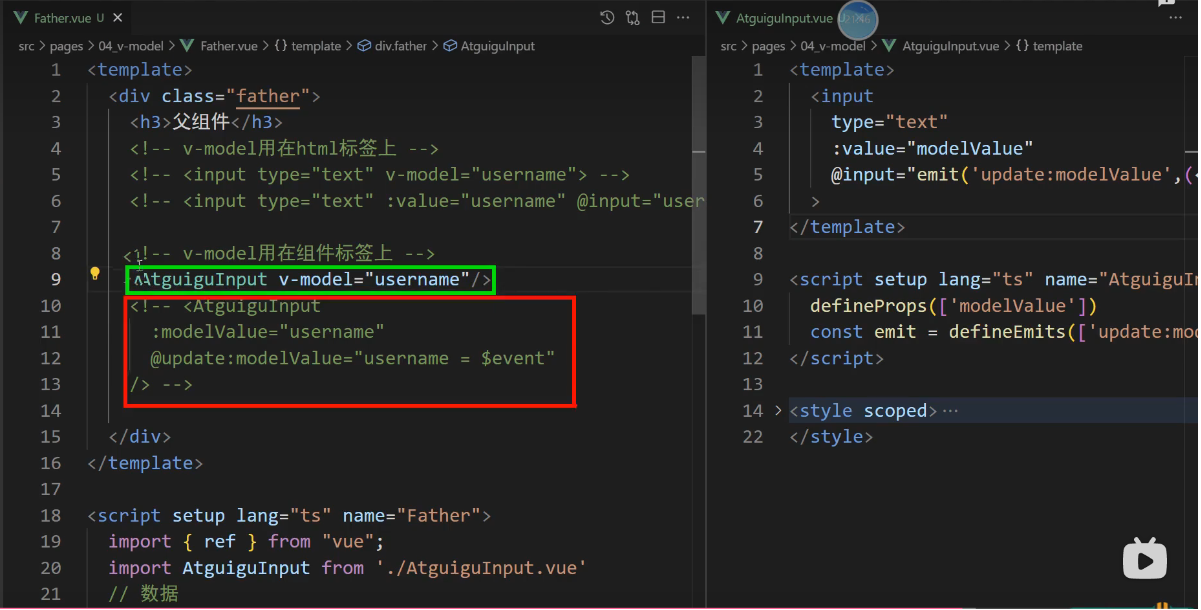This screenshot has height=610, width=1201.
Task: Click the vertical scrollbar of the Father.vue editor
Action: click(x=699, y=185)
